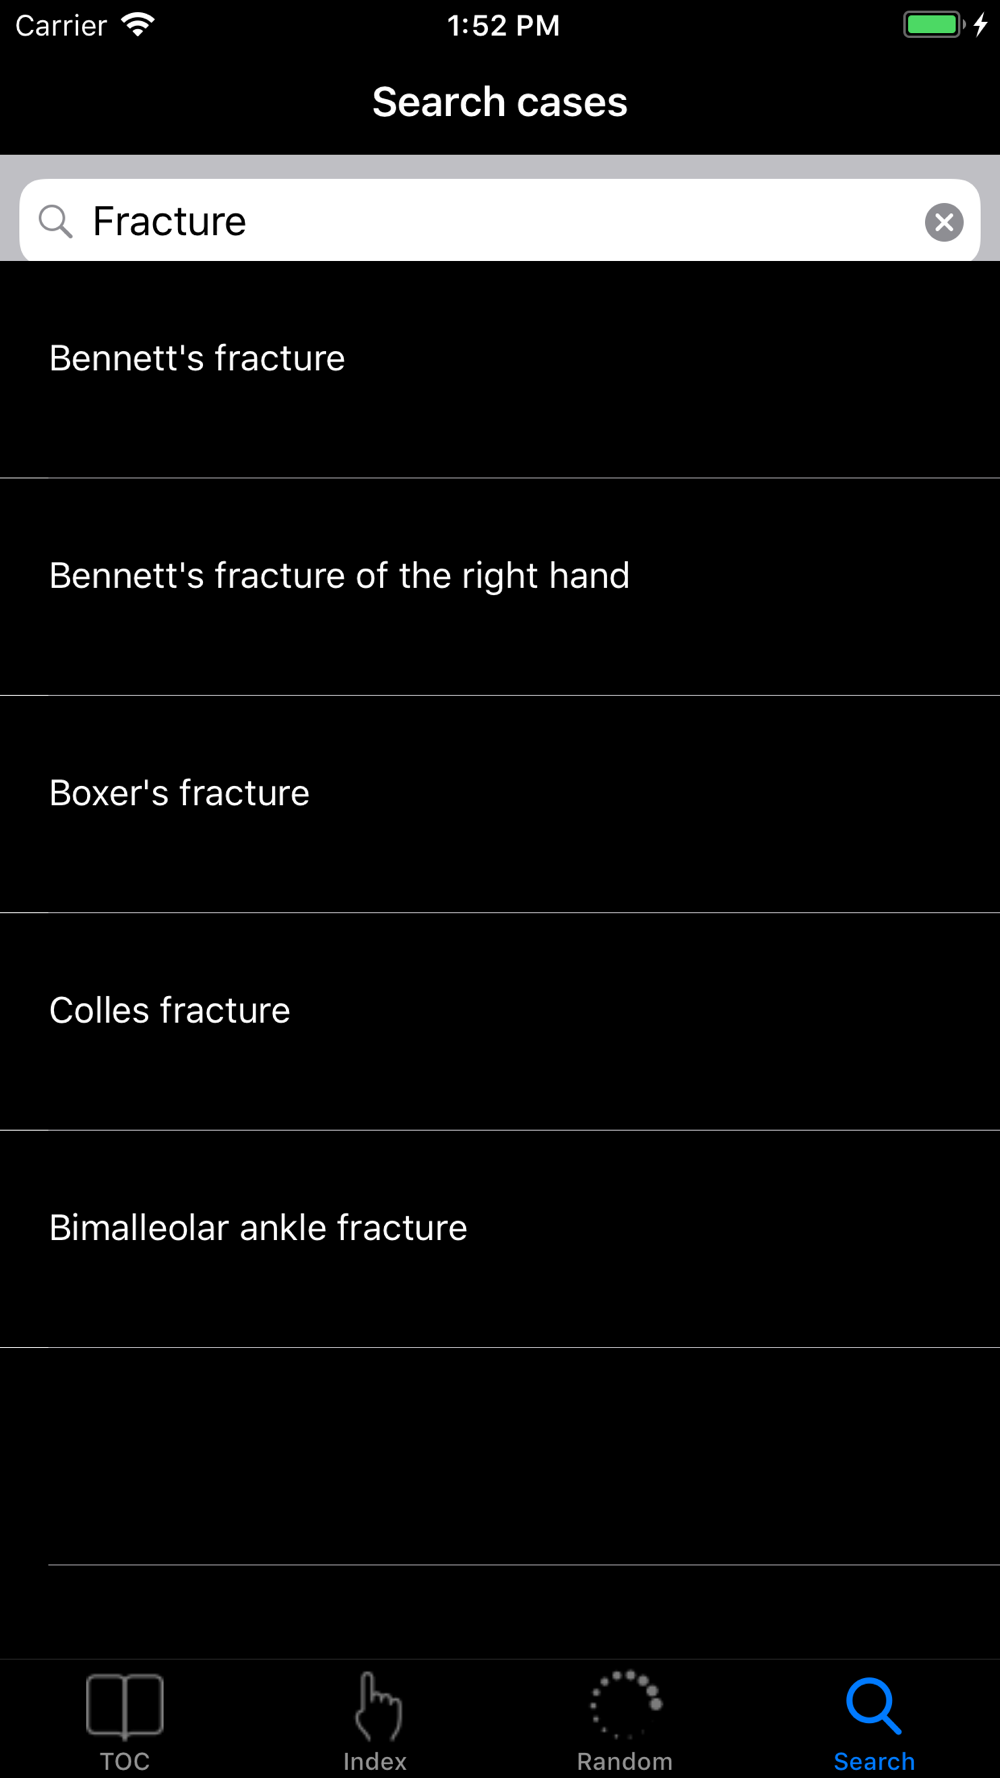The width and height of the screenshot is (1000, 1778).
Task: Tap the charging bolt icon
Action: (981, 25)
